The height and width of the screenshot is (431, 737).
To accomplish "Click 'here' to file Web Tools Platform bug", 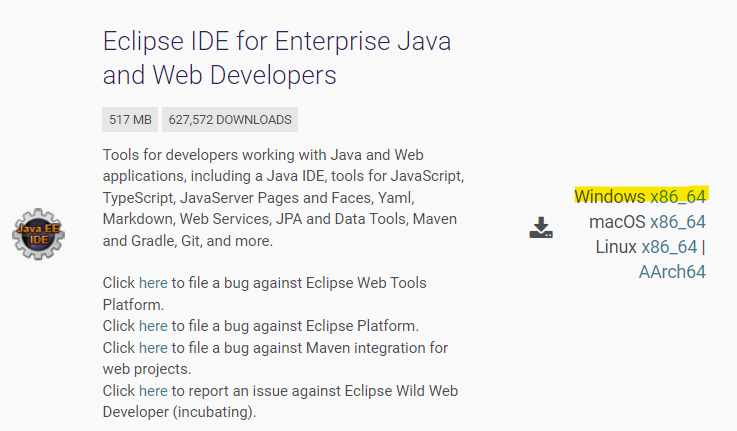I will [153, 283].
